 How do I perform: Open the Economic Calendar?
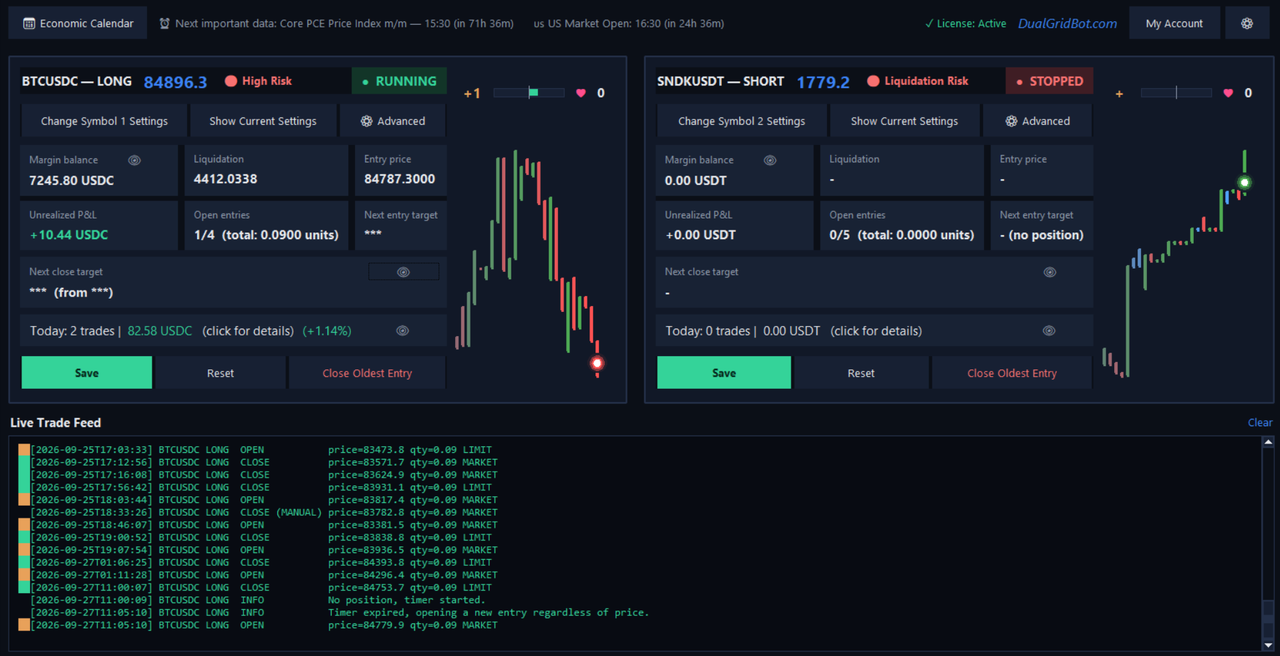[x=78, y=23]
